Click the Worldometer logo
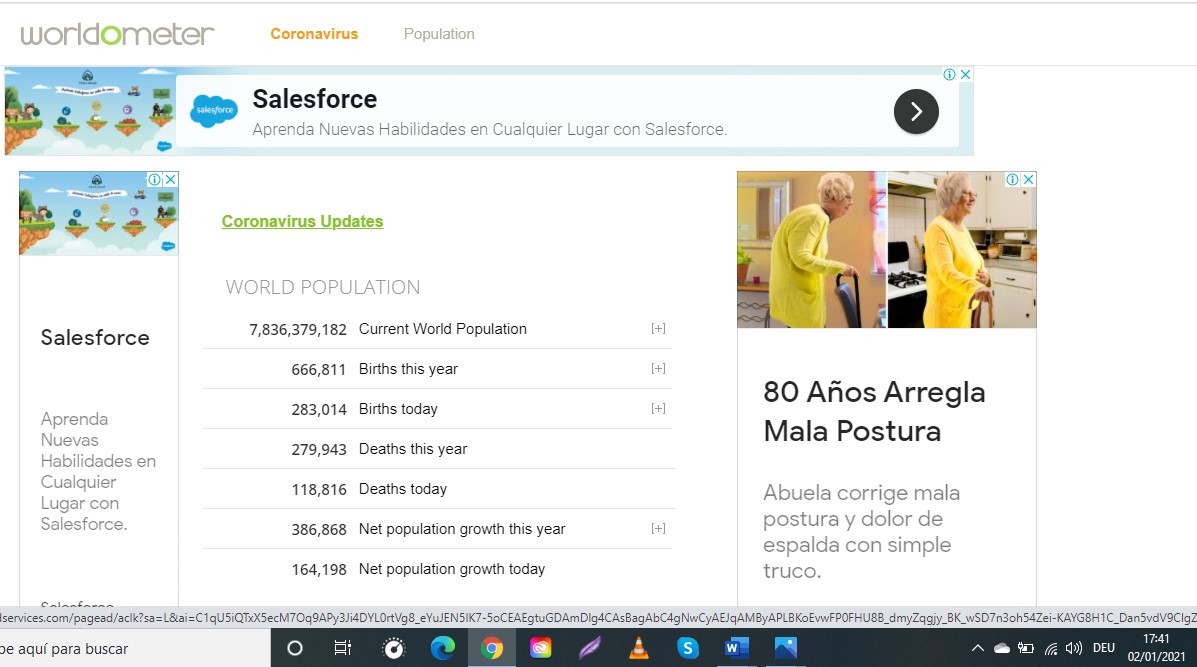1197x667 pixels. (x=117, y=34)
